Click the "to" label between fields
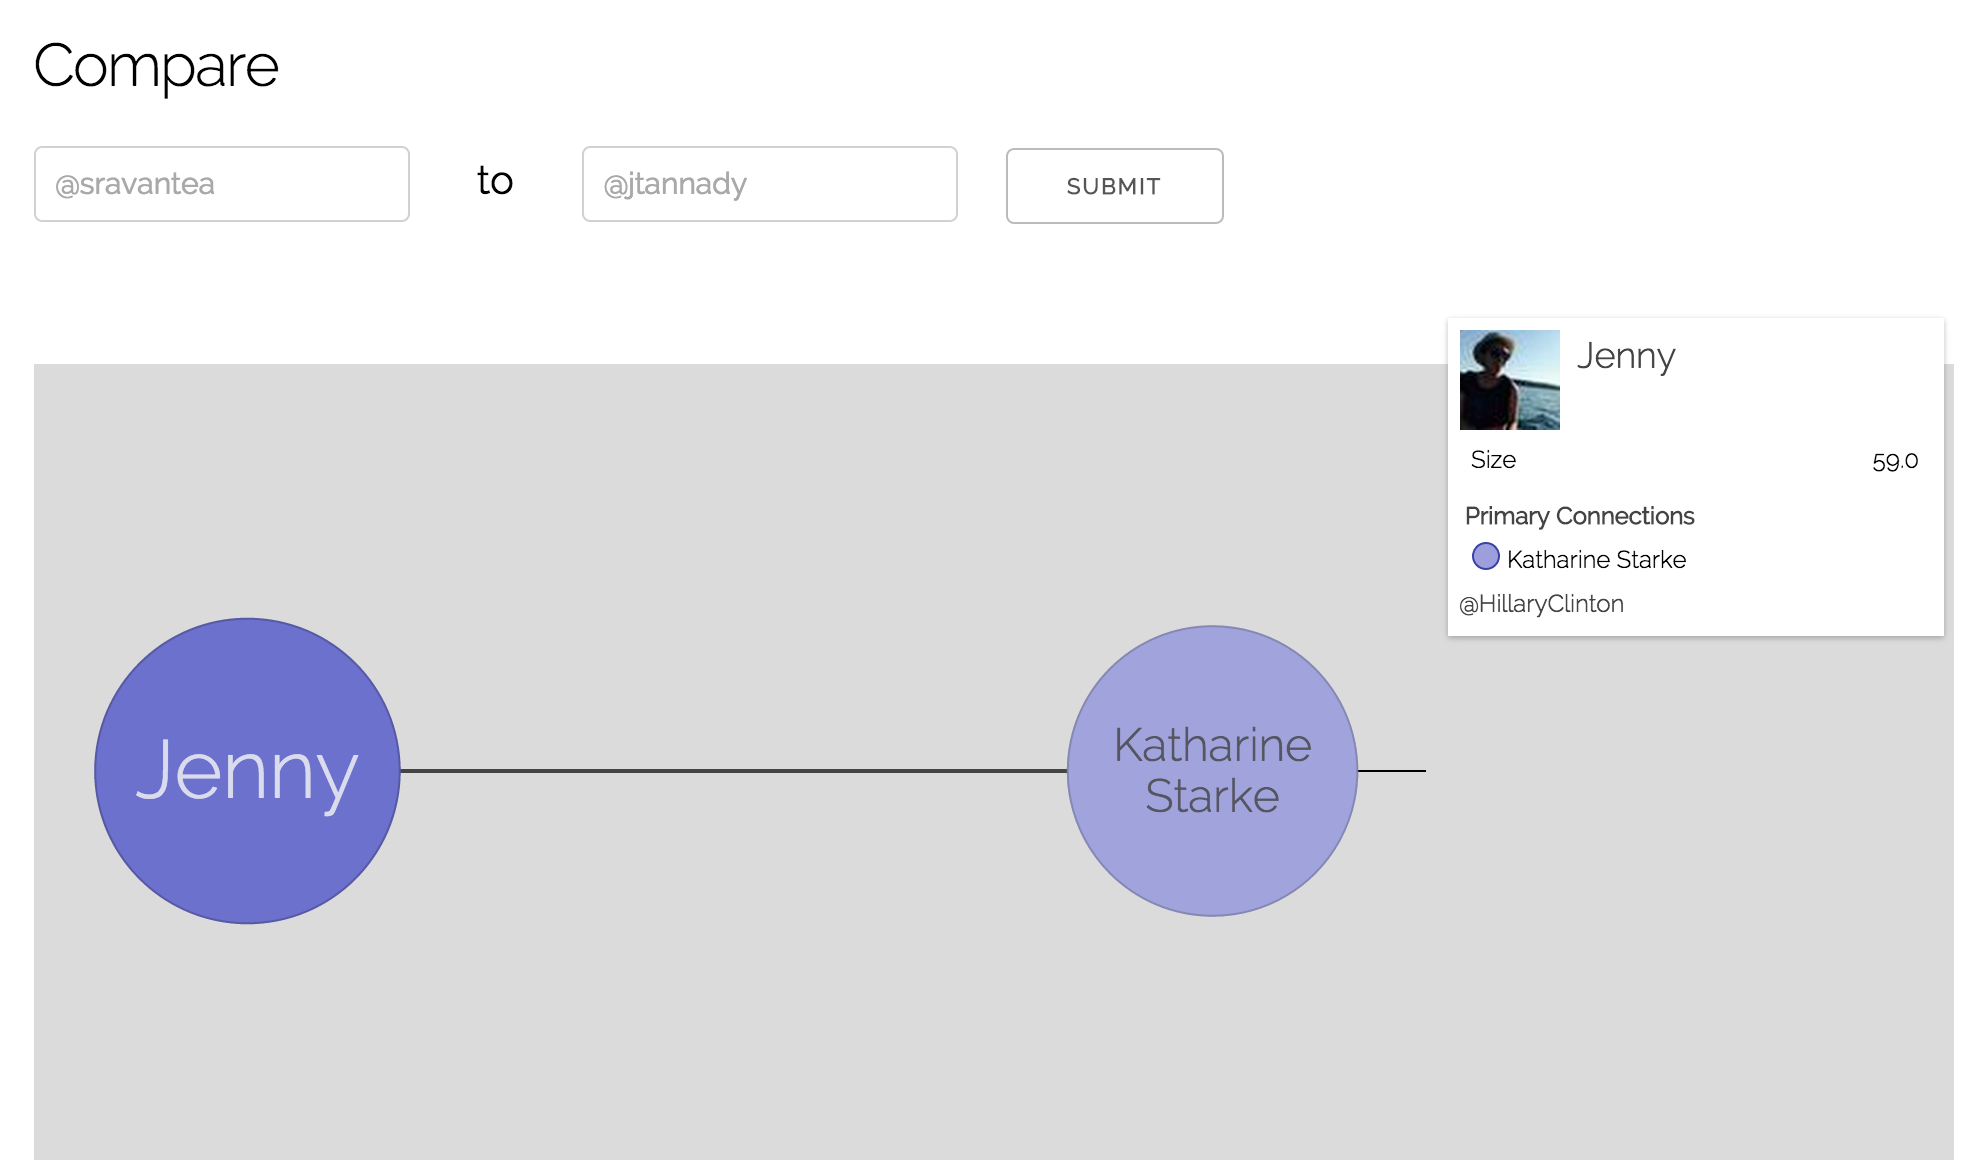Viewport: 1988px width, 1160px height. 495,181
